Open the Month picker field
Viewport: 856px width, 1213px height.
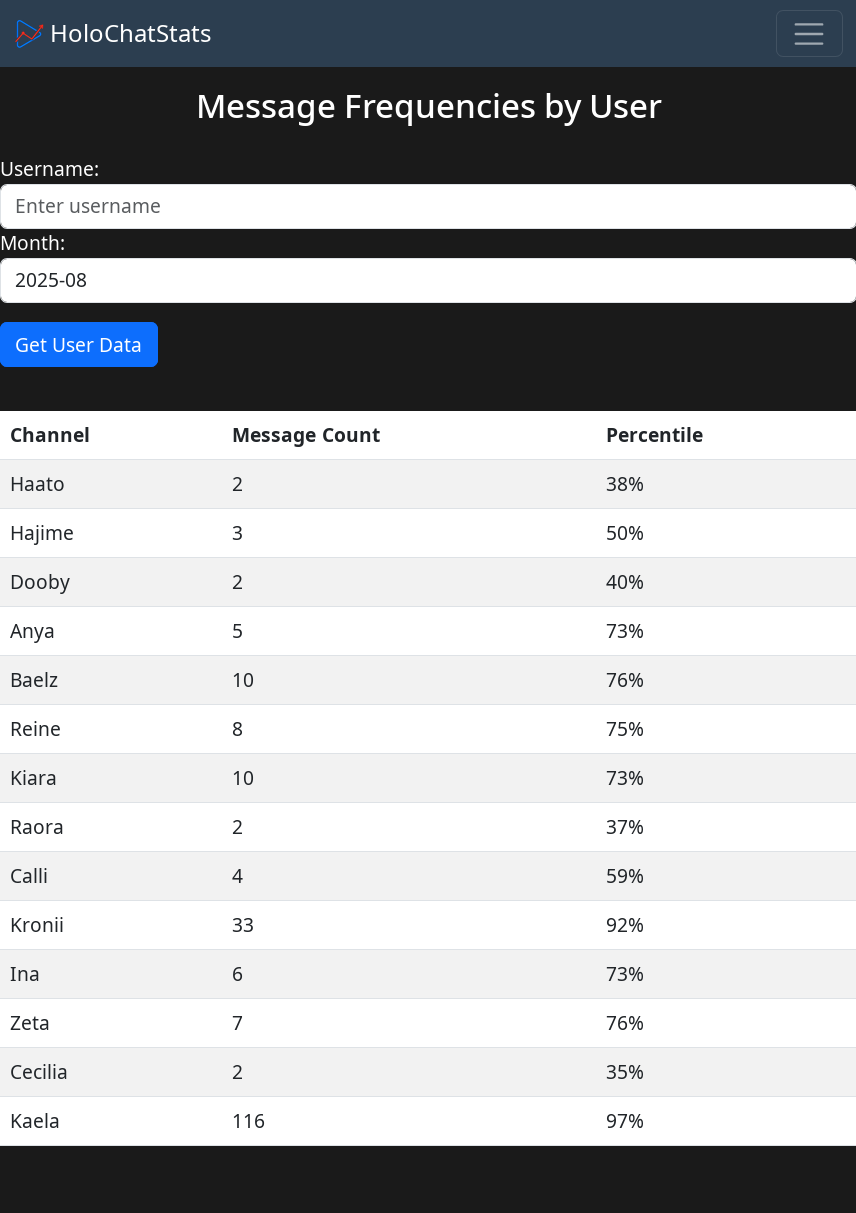tap(428, 280)
